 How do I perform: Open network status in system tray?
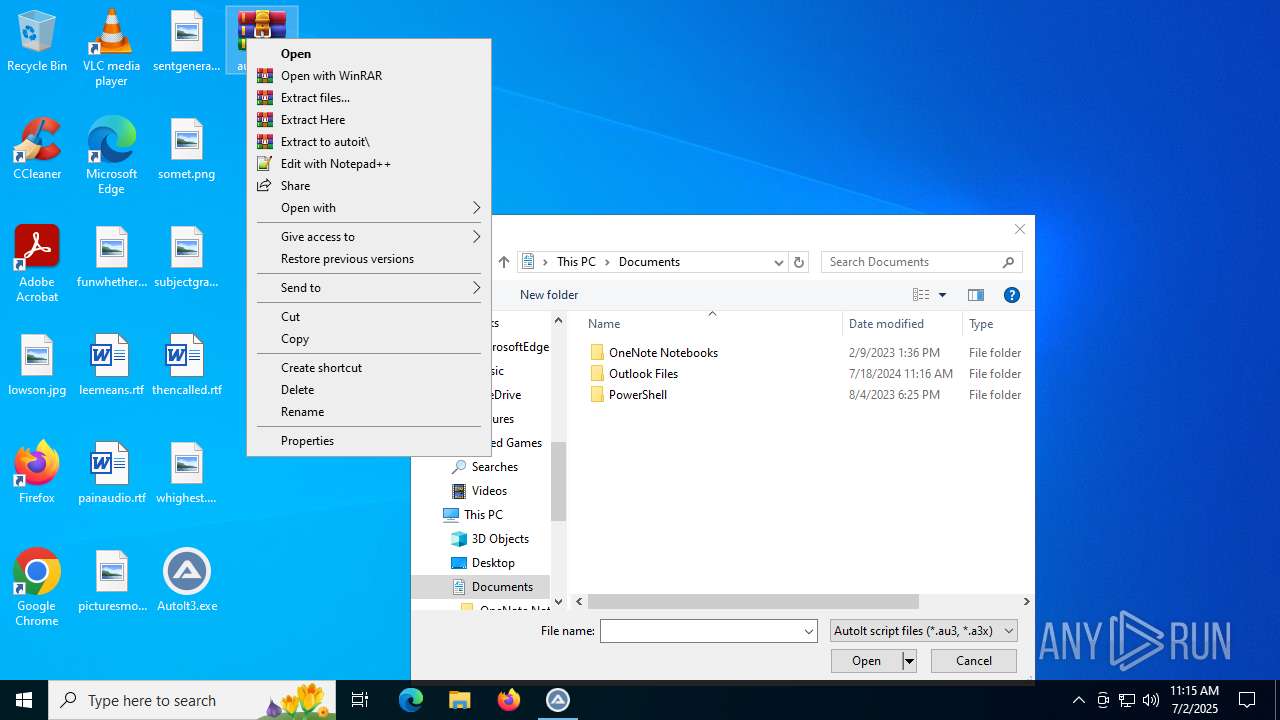coord(1127,700)
